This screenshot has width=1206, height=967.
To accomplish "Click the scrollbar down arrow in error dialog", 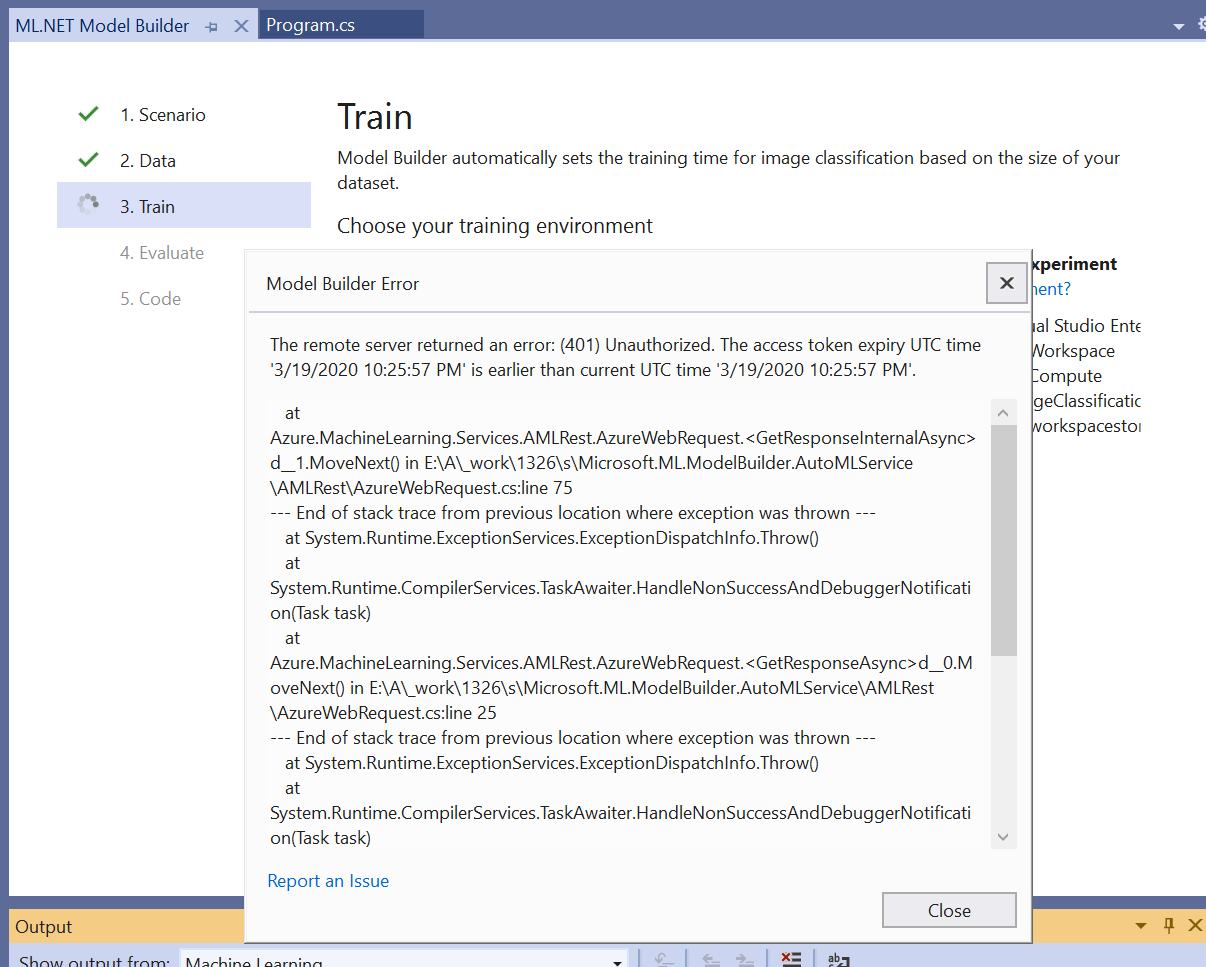I will [1002, 837].
